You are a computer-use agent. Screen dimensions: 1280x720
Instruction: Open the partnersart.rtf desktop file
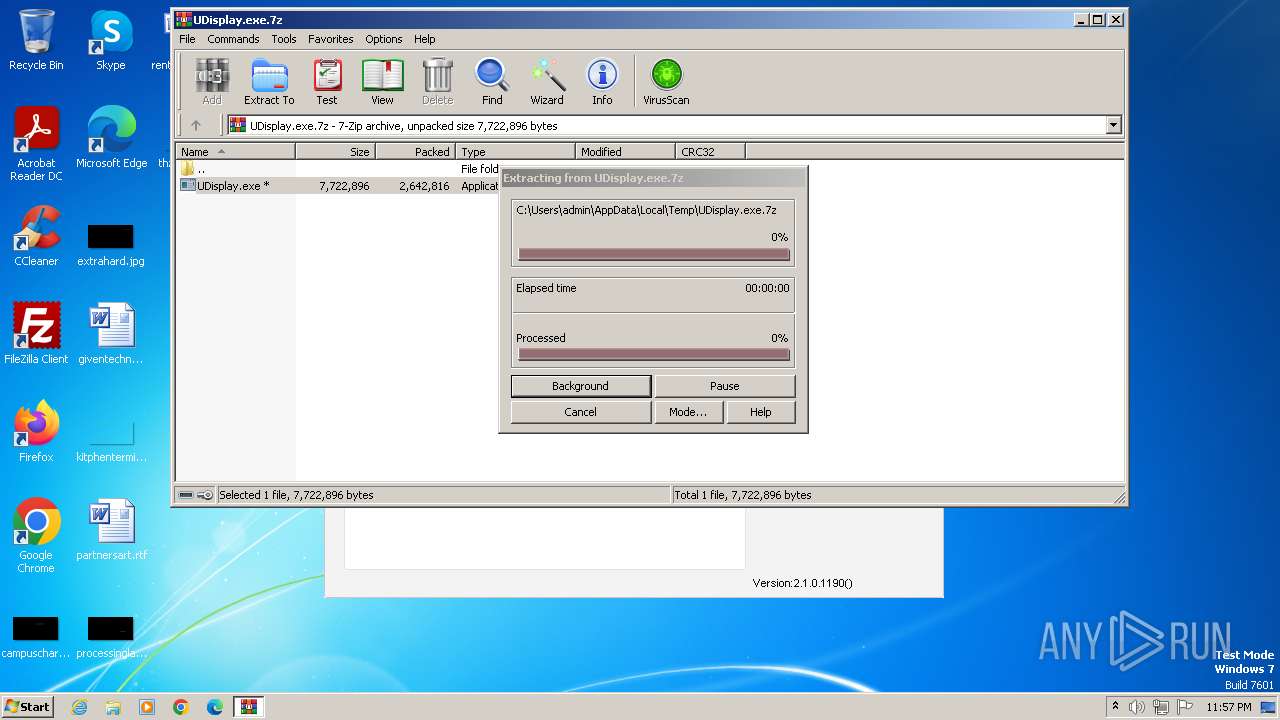111,530
